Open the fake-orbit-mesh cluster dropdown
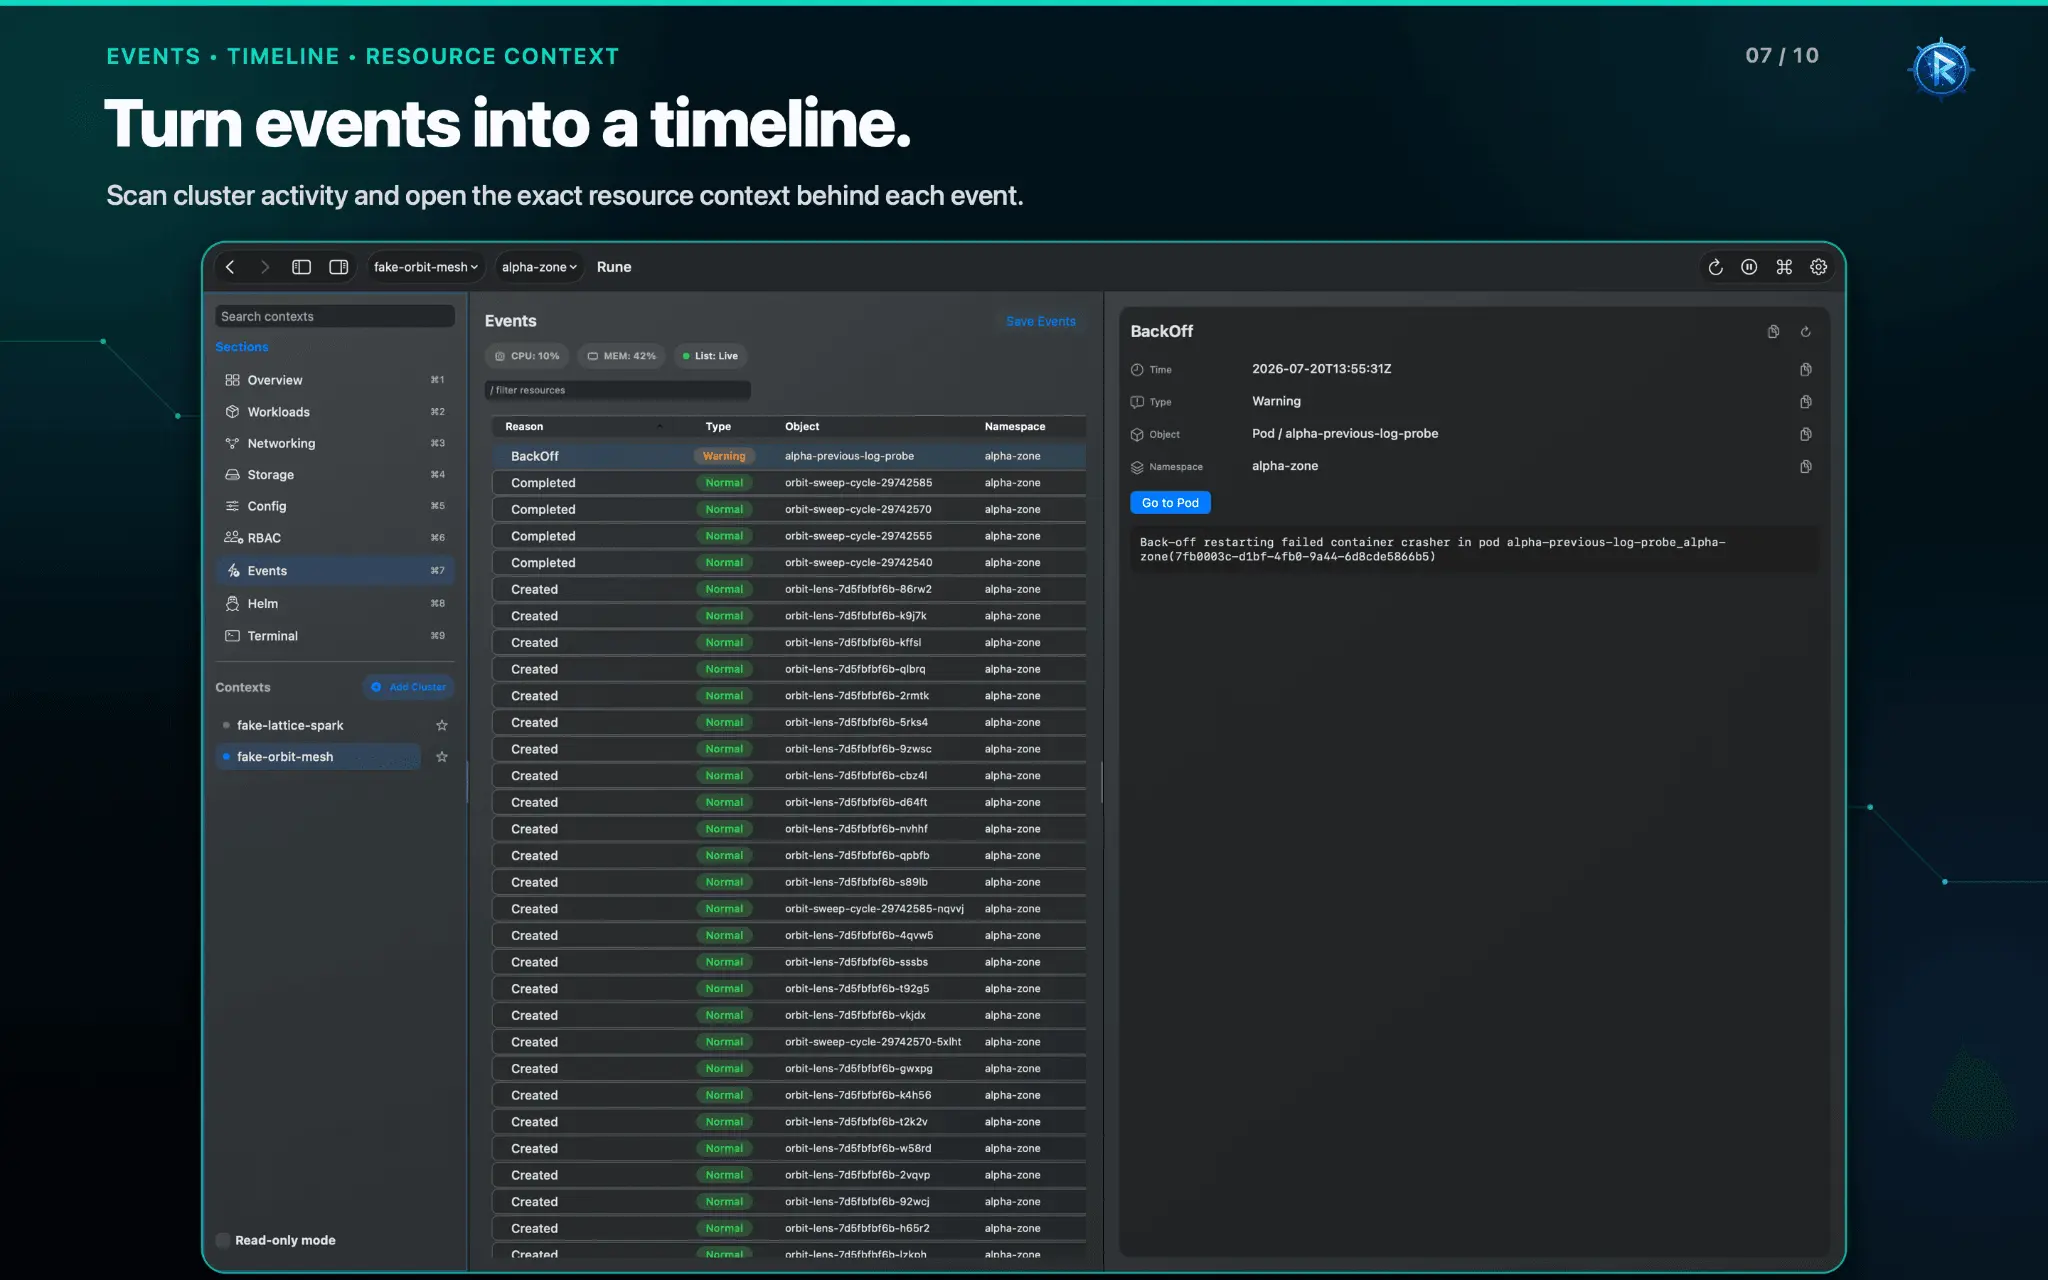 (x=425, y=267)
